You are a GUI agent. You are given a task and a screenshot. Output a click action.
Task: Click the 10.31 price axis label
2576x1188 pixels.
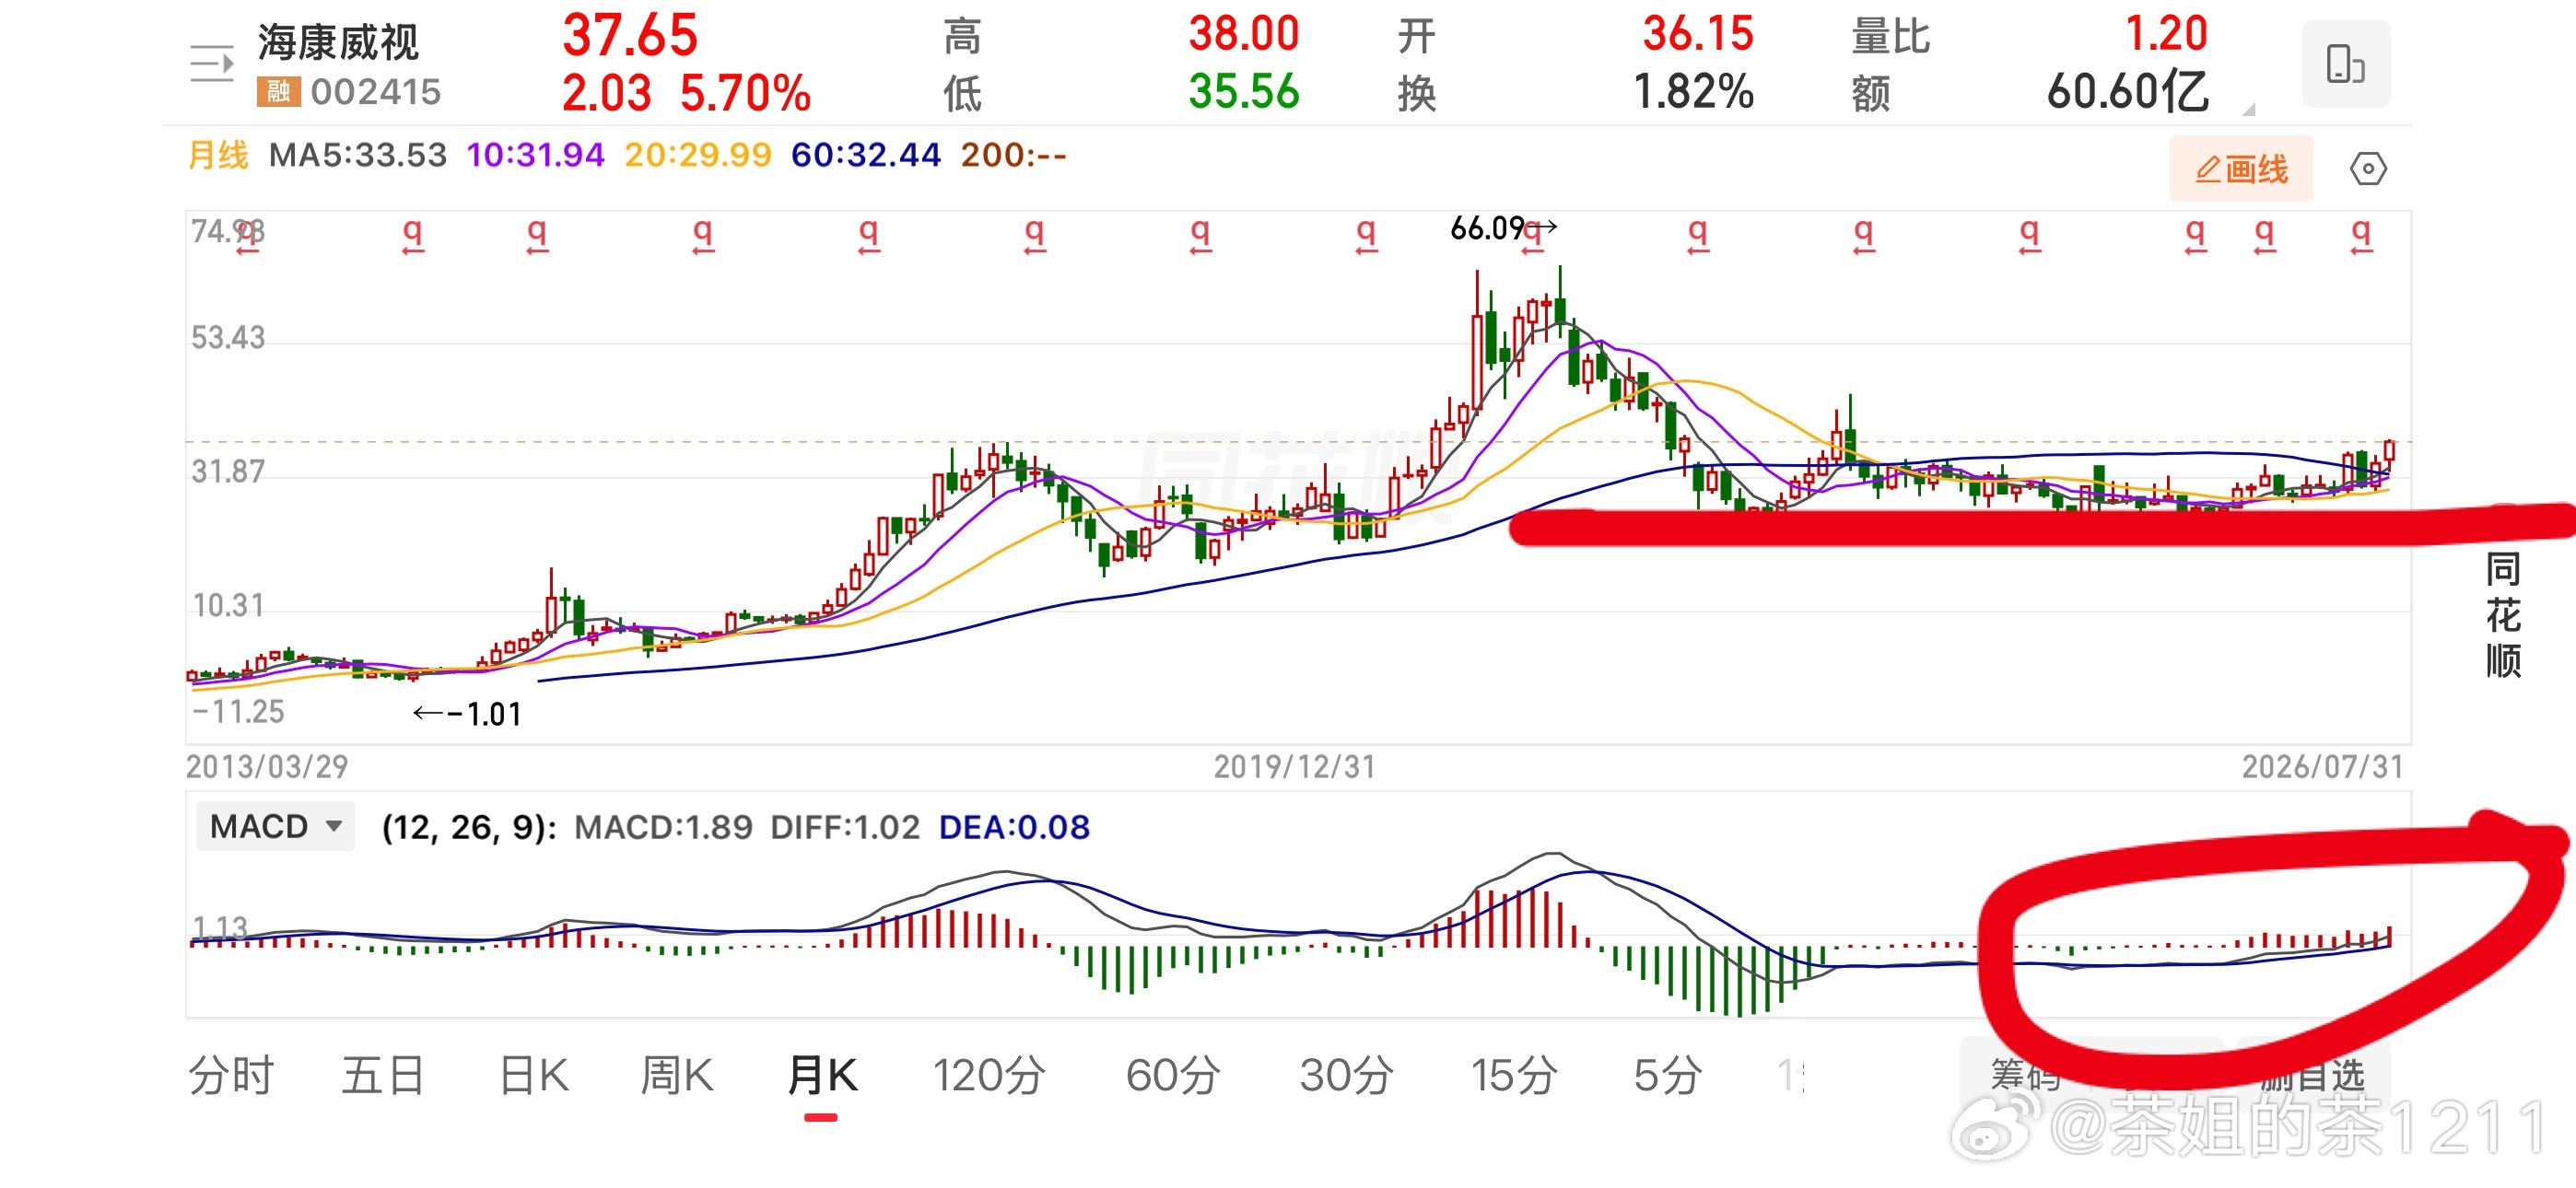228,605
